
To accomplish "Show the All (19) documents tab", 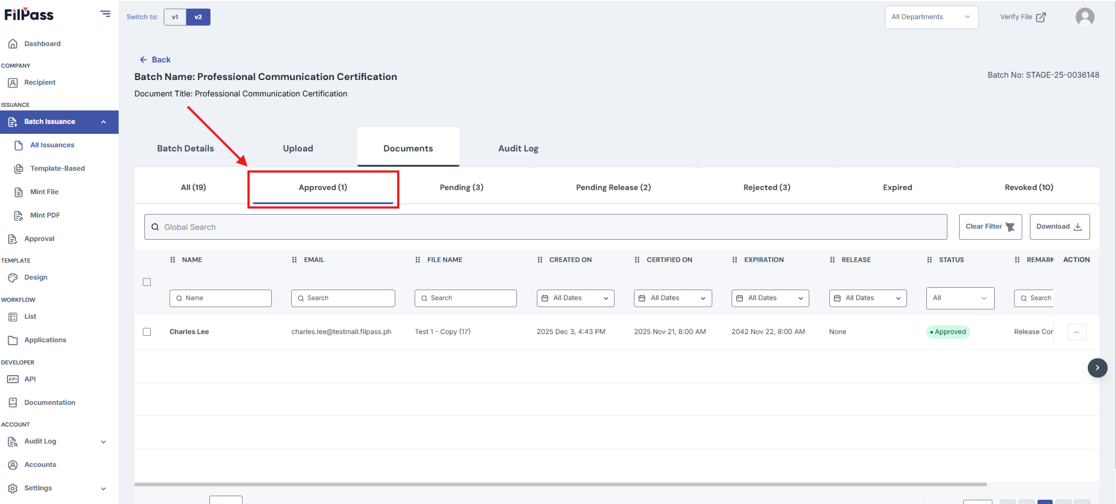I will click(194, 188).
